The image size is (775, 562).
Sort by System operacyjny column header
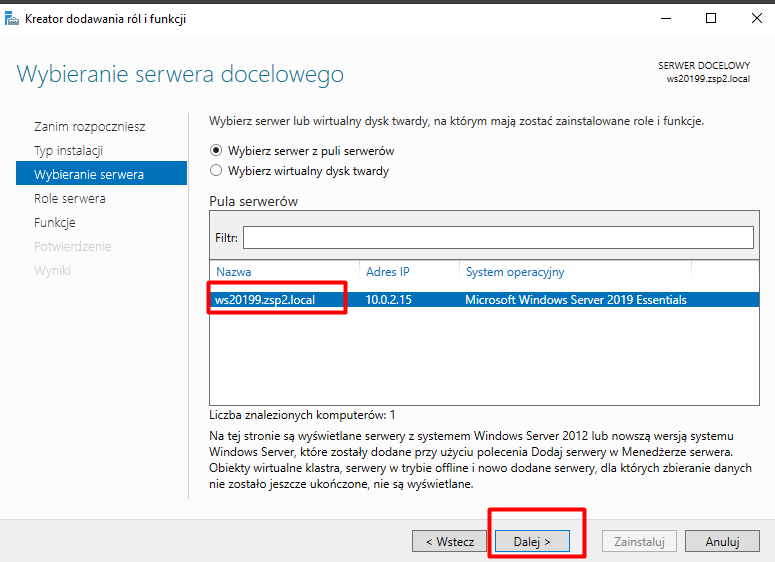pyautogui.click(x=515, y=272)
